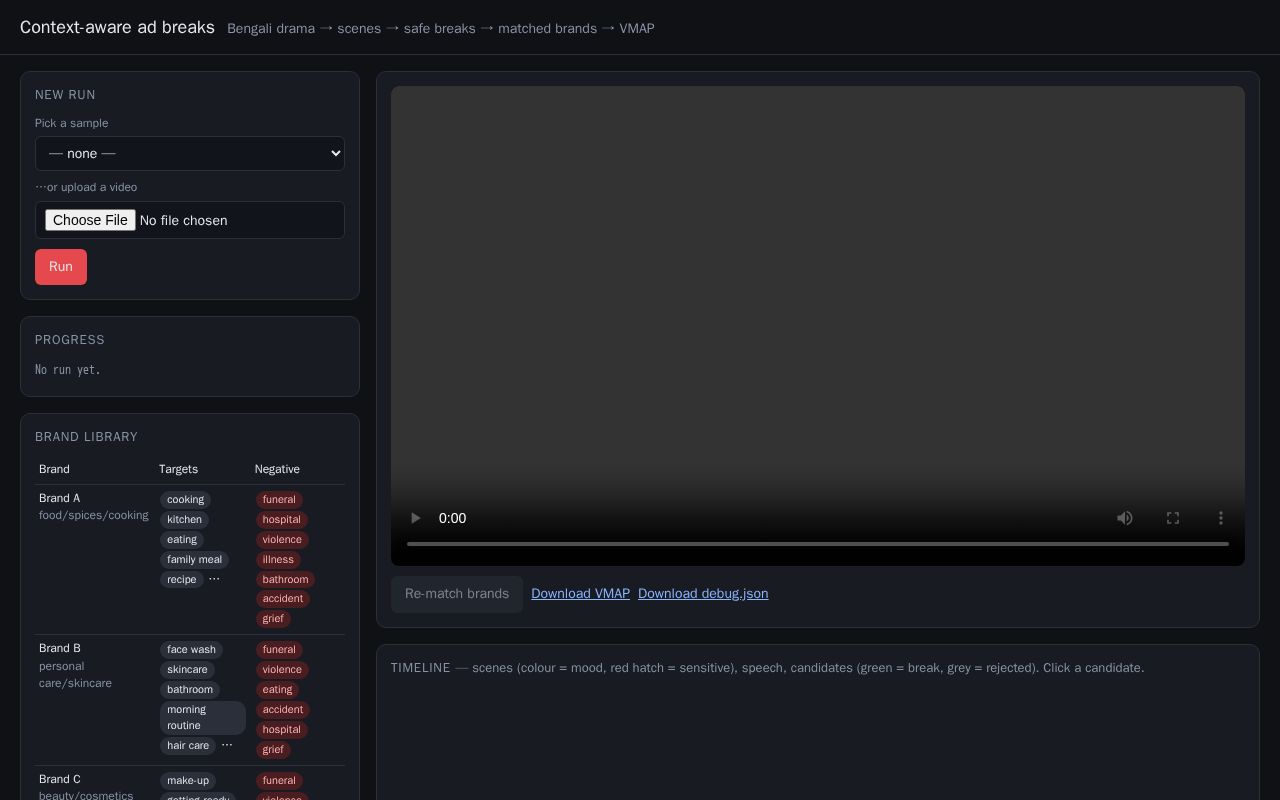Click the Re-match brands button

click(457, 594)
